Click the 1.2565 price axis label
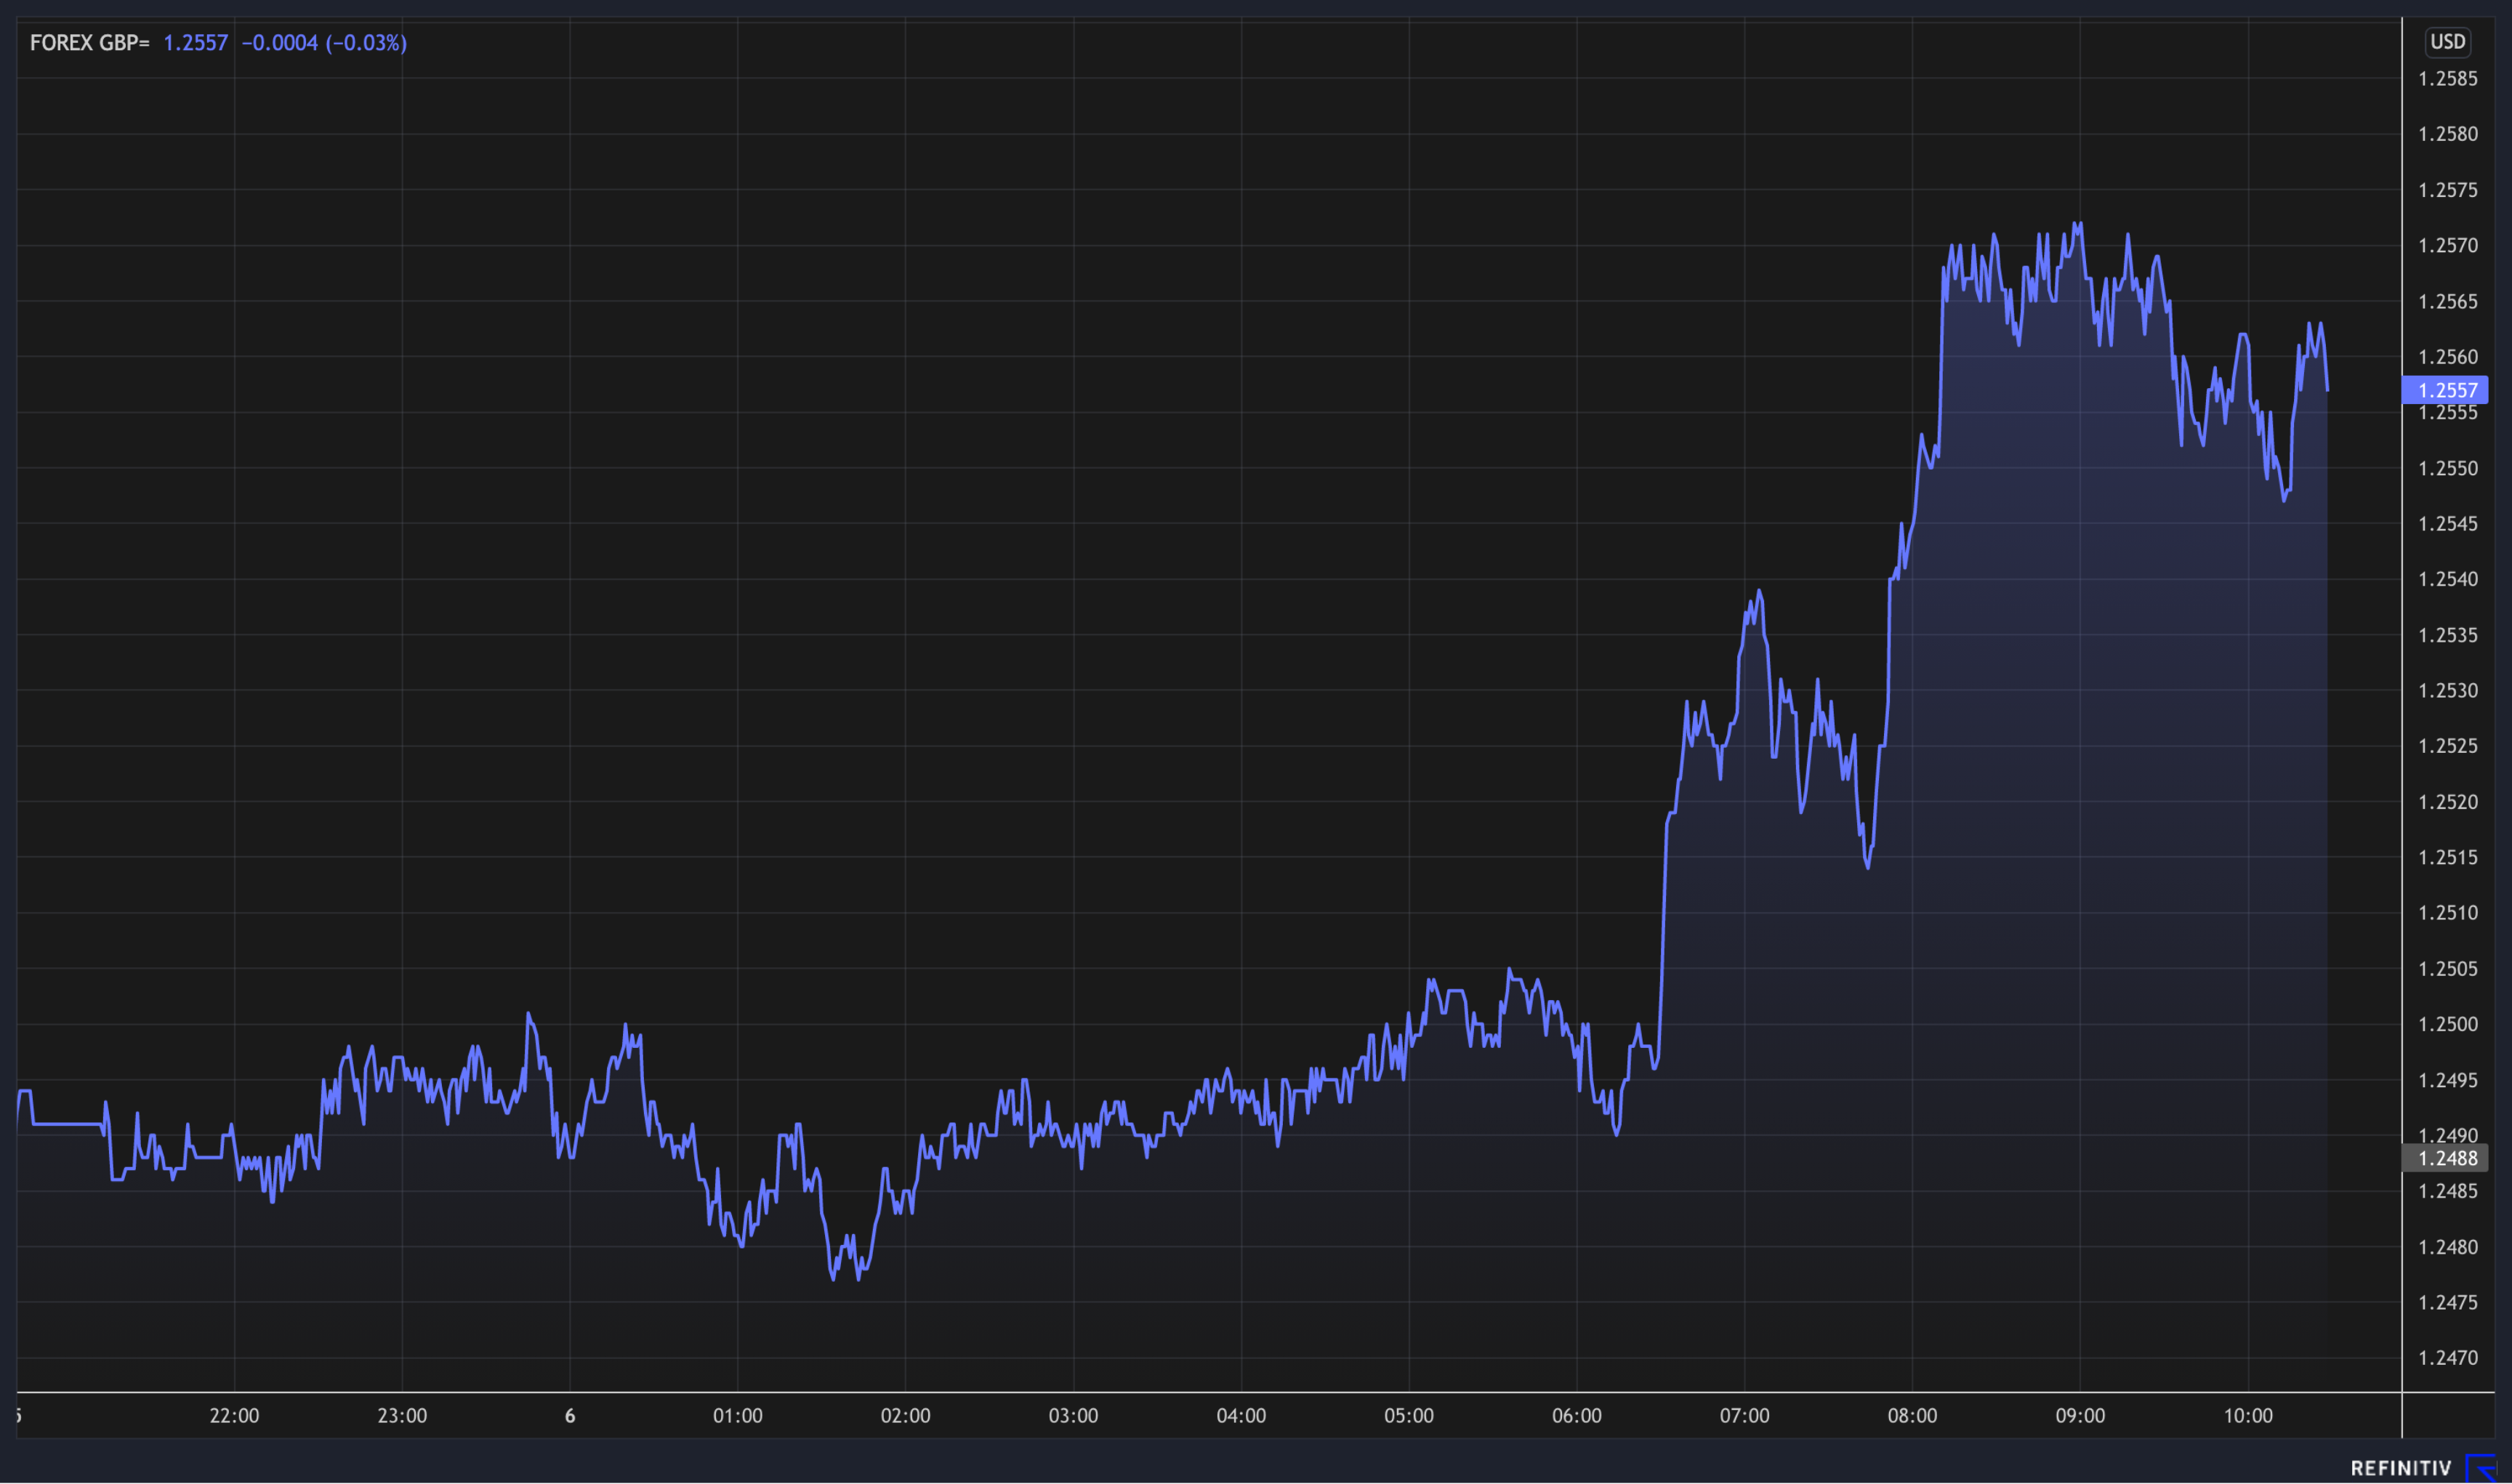Screen dimensions: 2512x1484 (x=2448, y=301)
